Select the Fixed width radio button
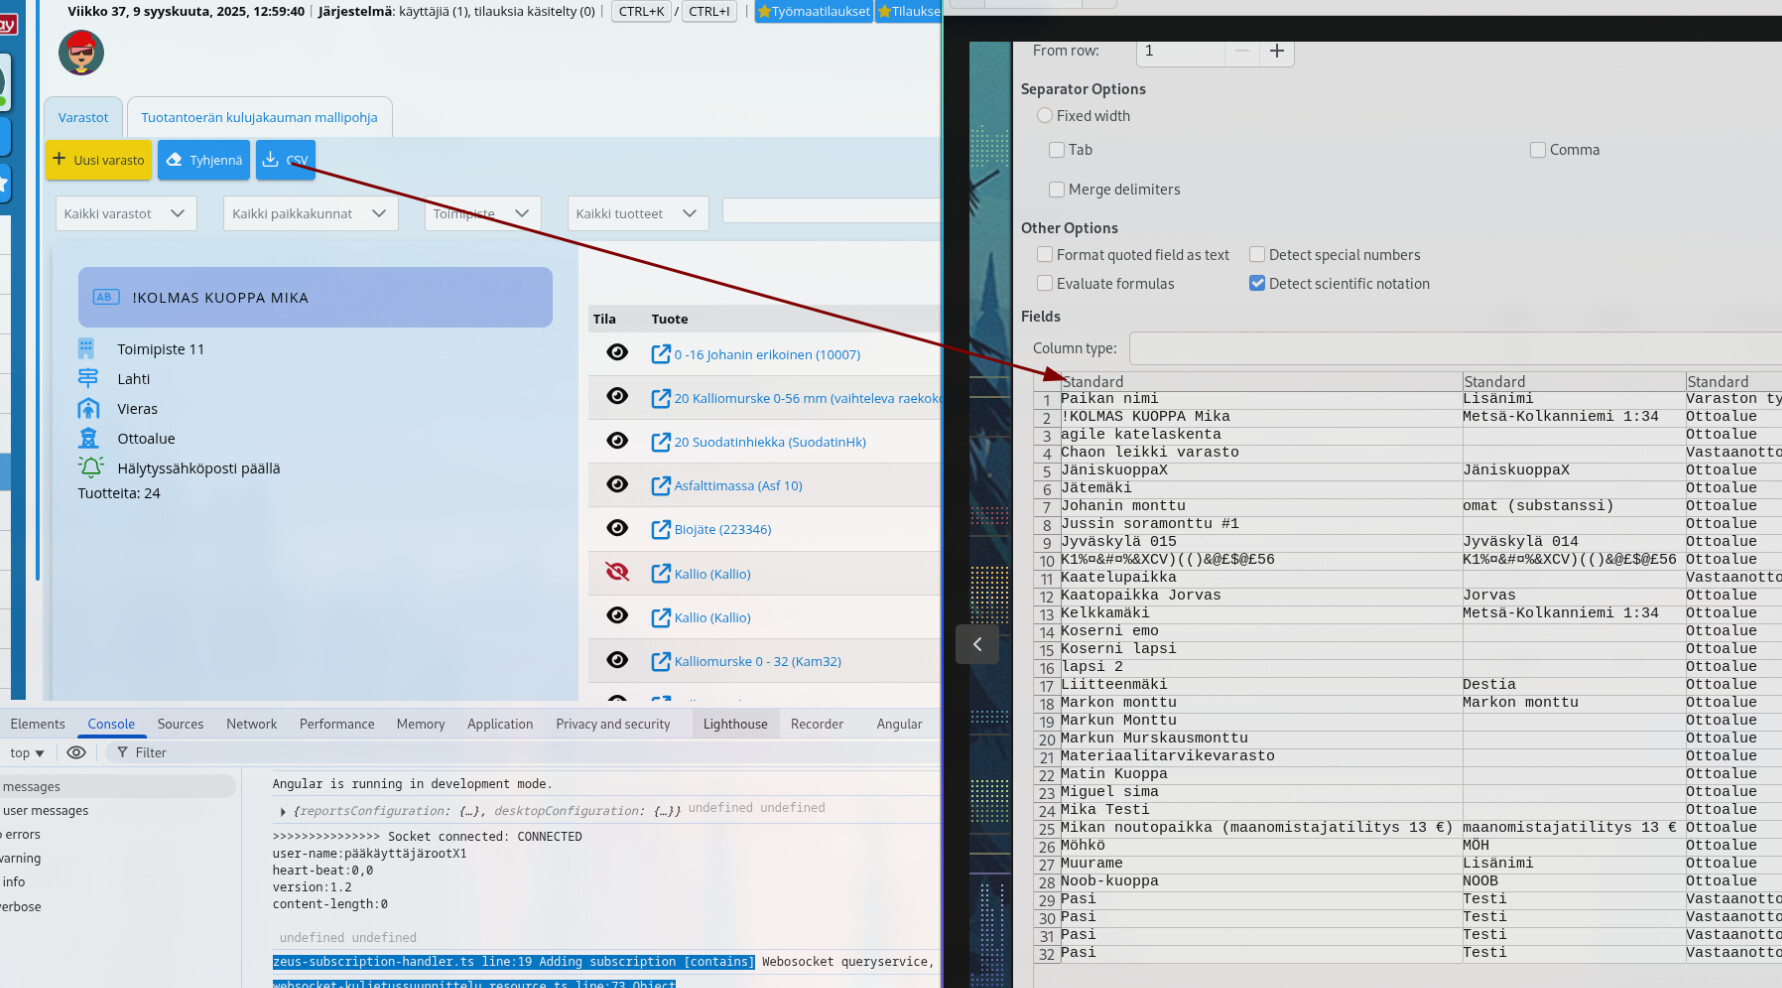1782x988 pixels. (x=1045, y=116)
